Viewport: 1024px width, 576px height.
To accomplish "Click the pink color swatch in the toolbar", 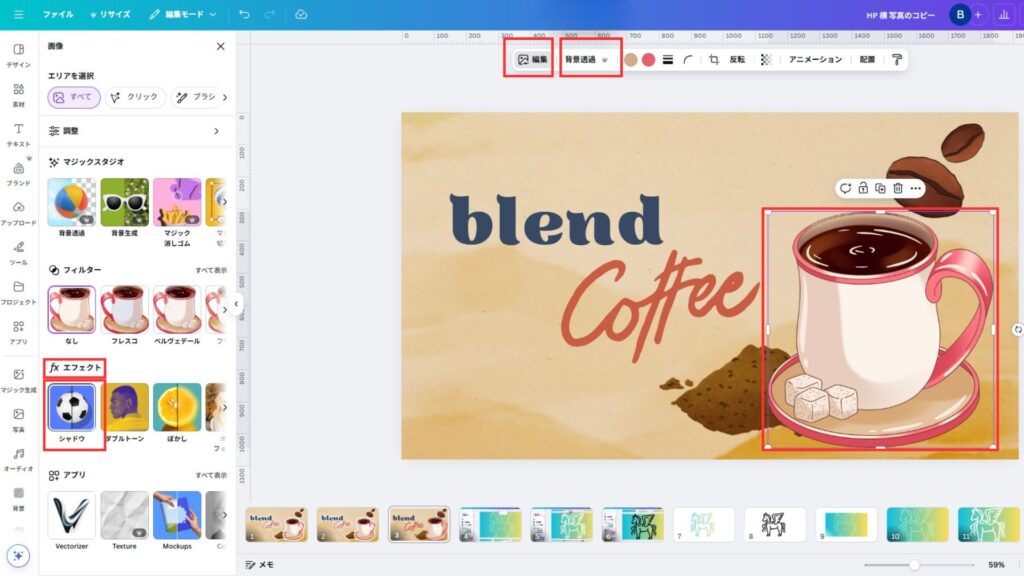I will tap(648, 60).
